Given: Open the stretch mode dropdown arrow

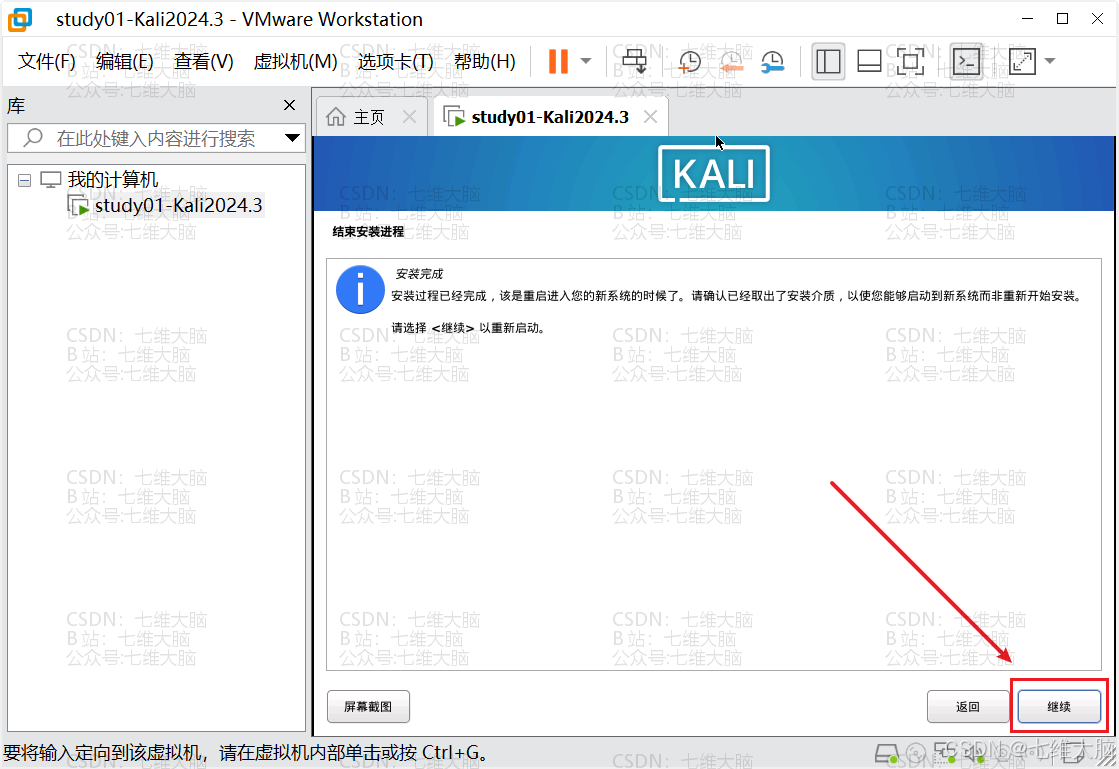Looking at the screenshot, I should tap(1050, 61).
